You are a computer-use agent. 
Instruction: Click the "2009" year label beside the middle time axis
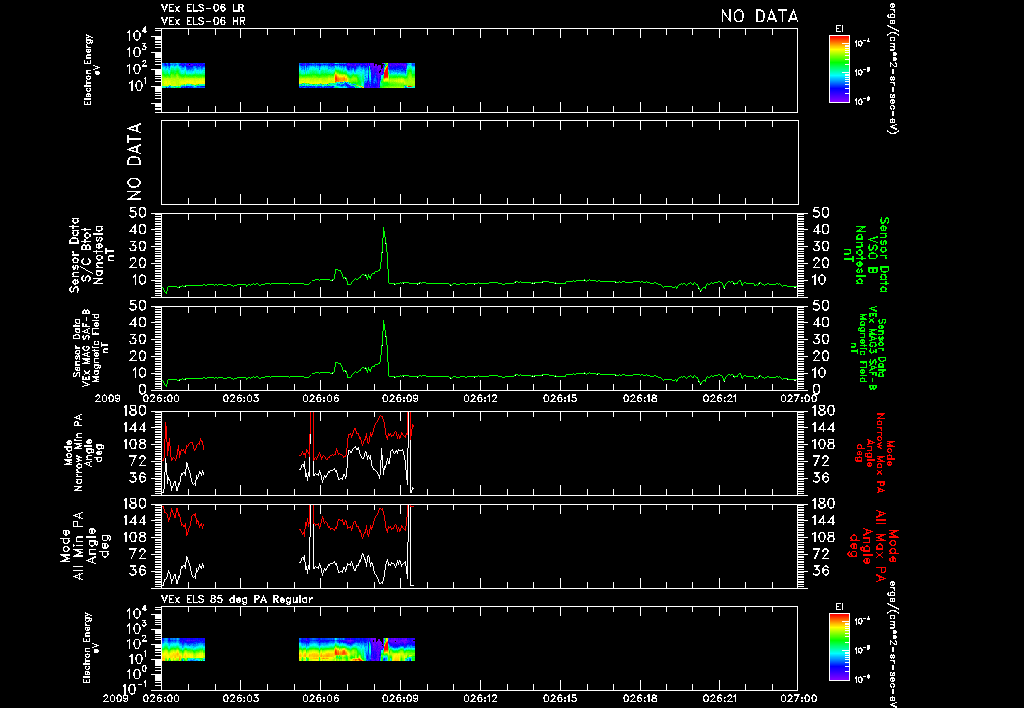point(108,398)
